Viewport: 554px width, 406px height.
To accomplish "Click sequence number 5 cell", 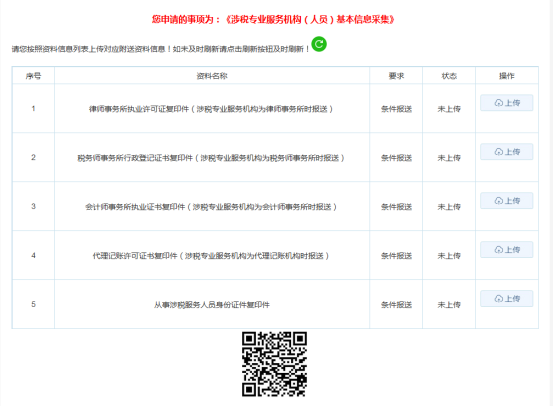I will [33, 304].
